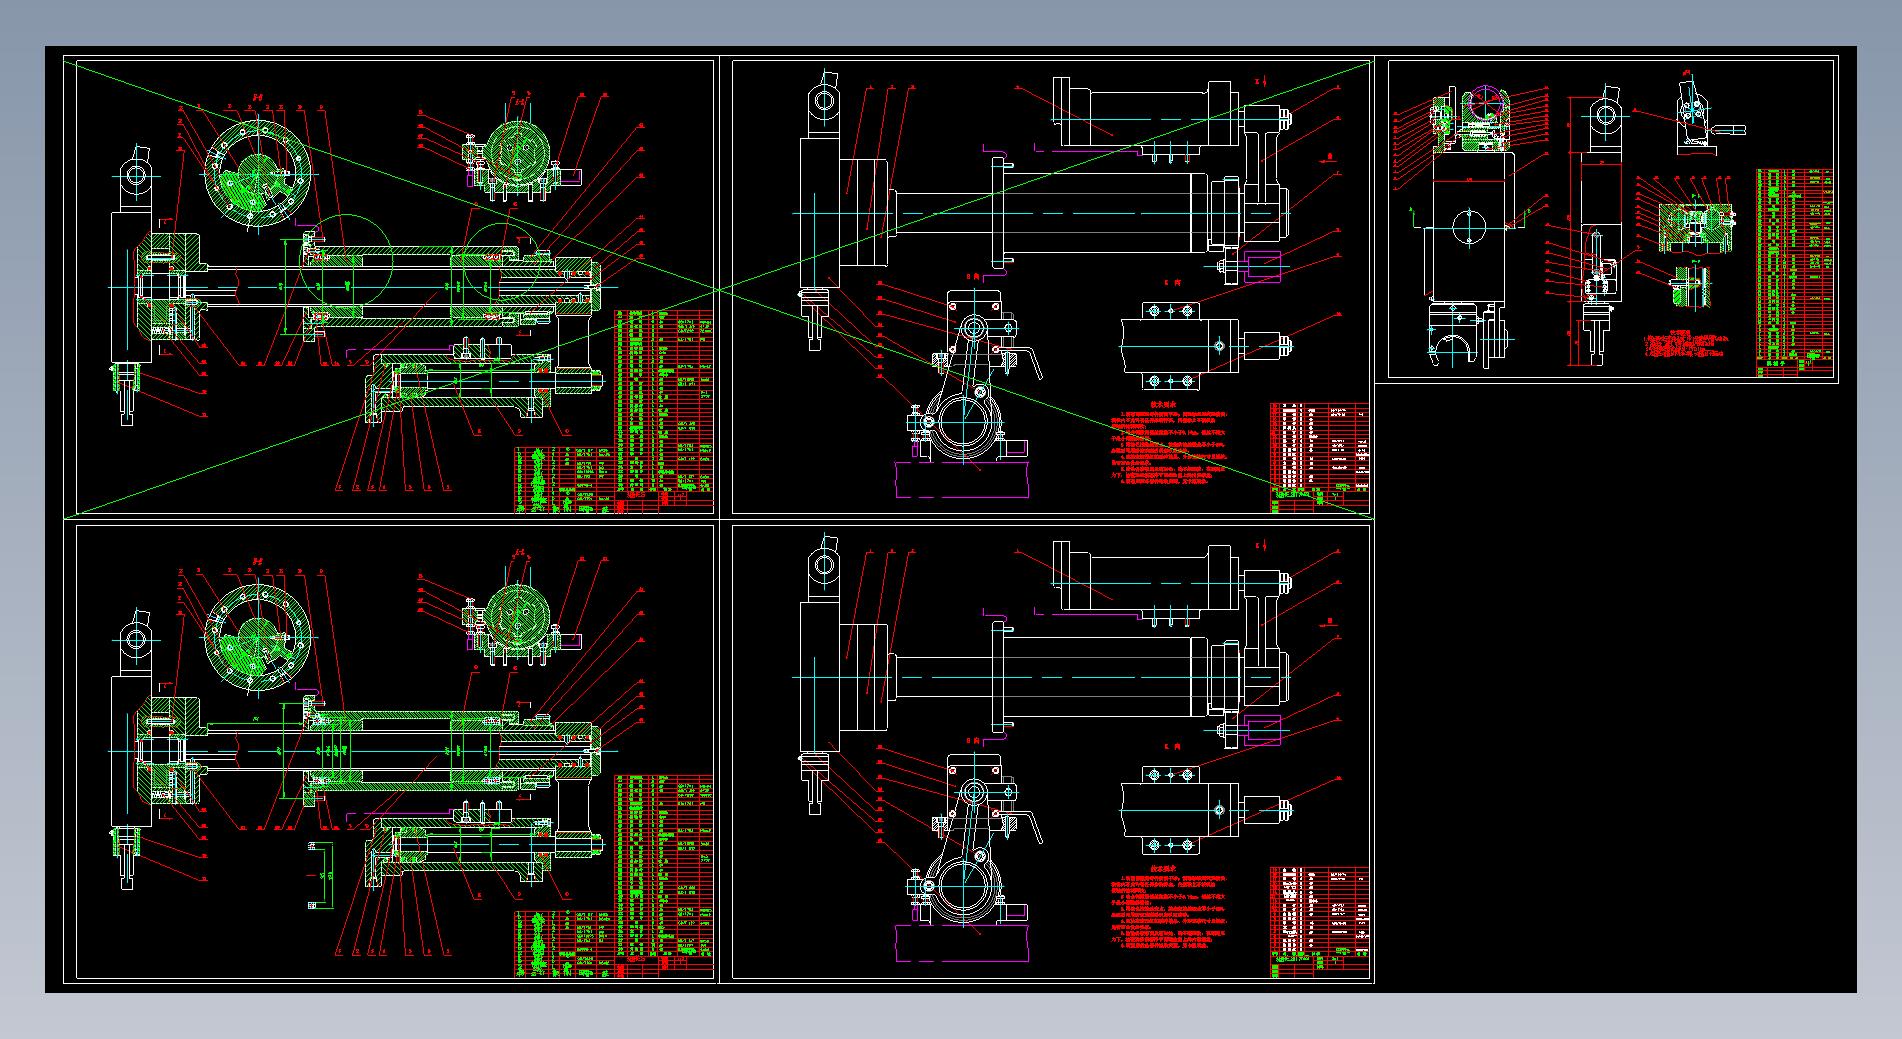Viewport: 1902px width, 1039px height.
Task: Select red technical notes in top-middle sheet
Action: pos(1168,444)
